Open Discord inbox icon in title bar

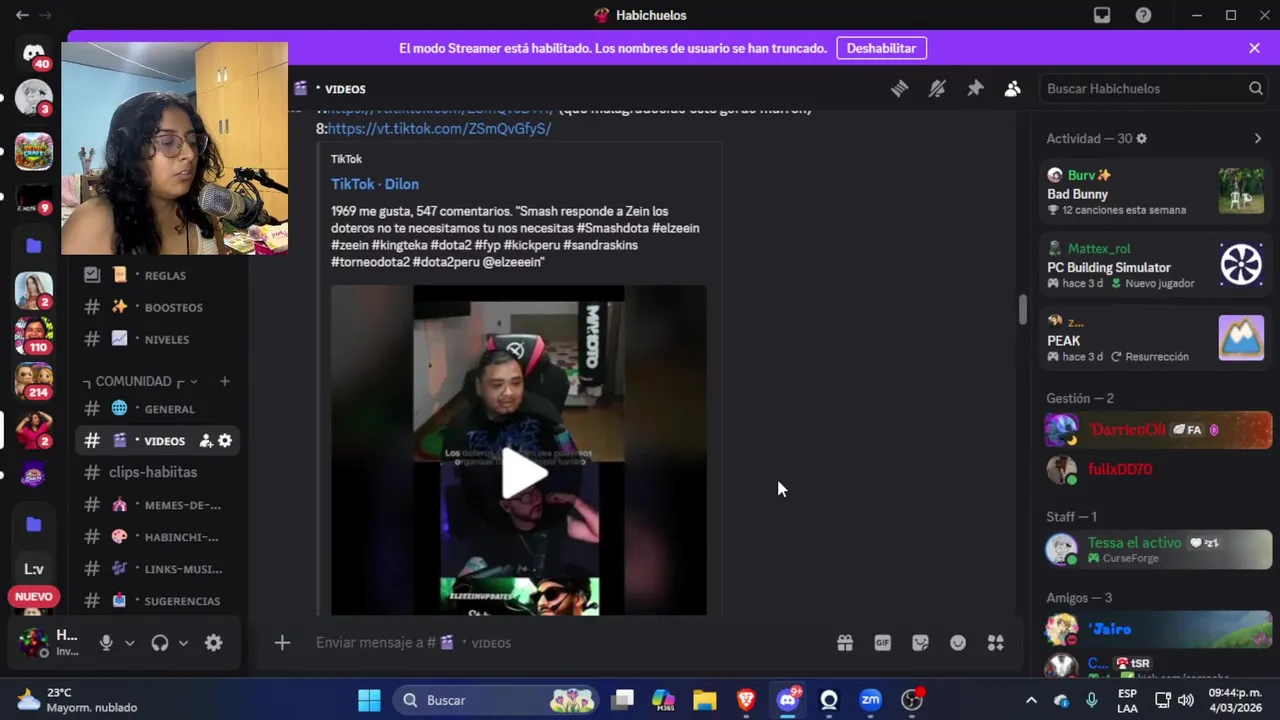1102,15
